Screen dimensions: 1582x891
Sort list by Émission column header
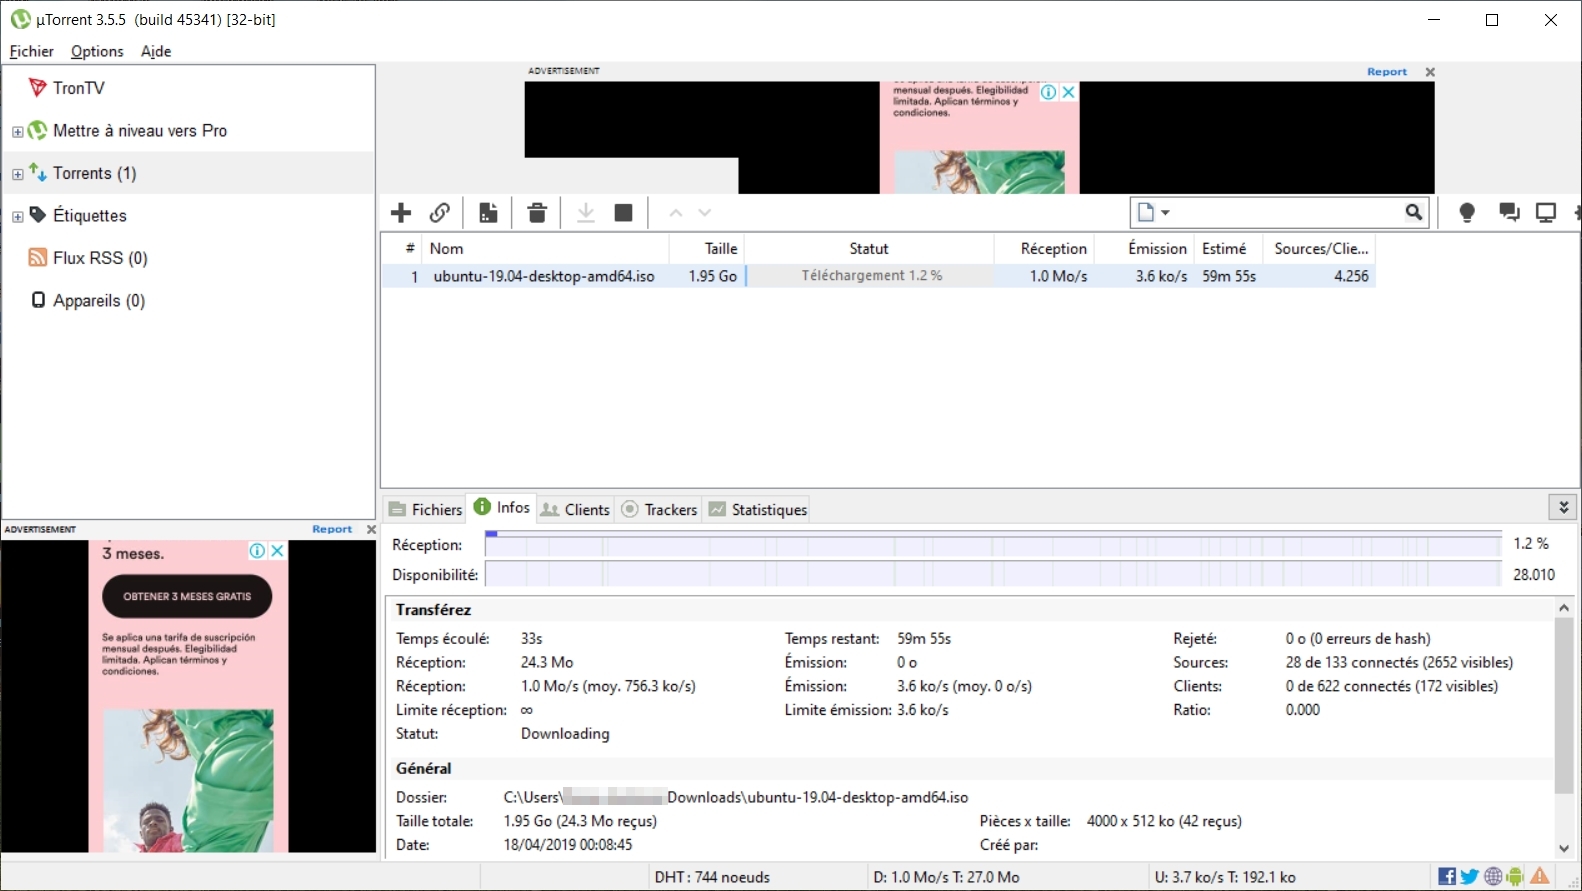click(1144, 248)
